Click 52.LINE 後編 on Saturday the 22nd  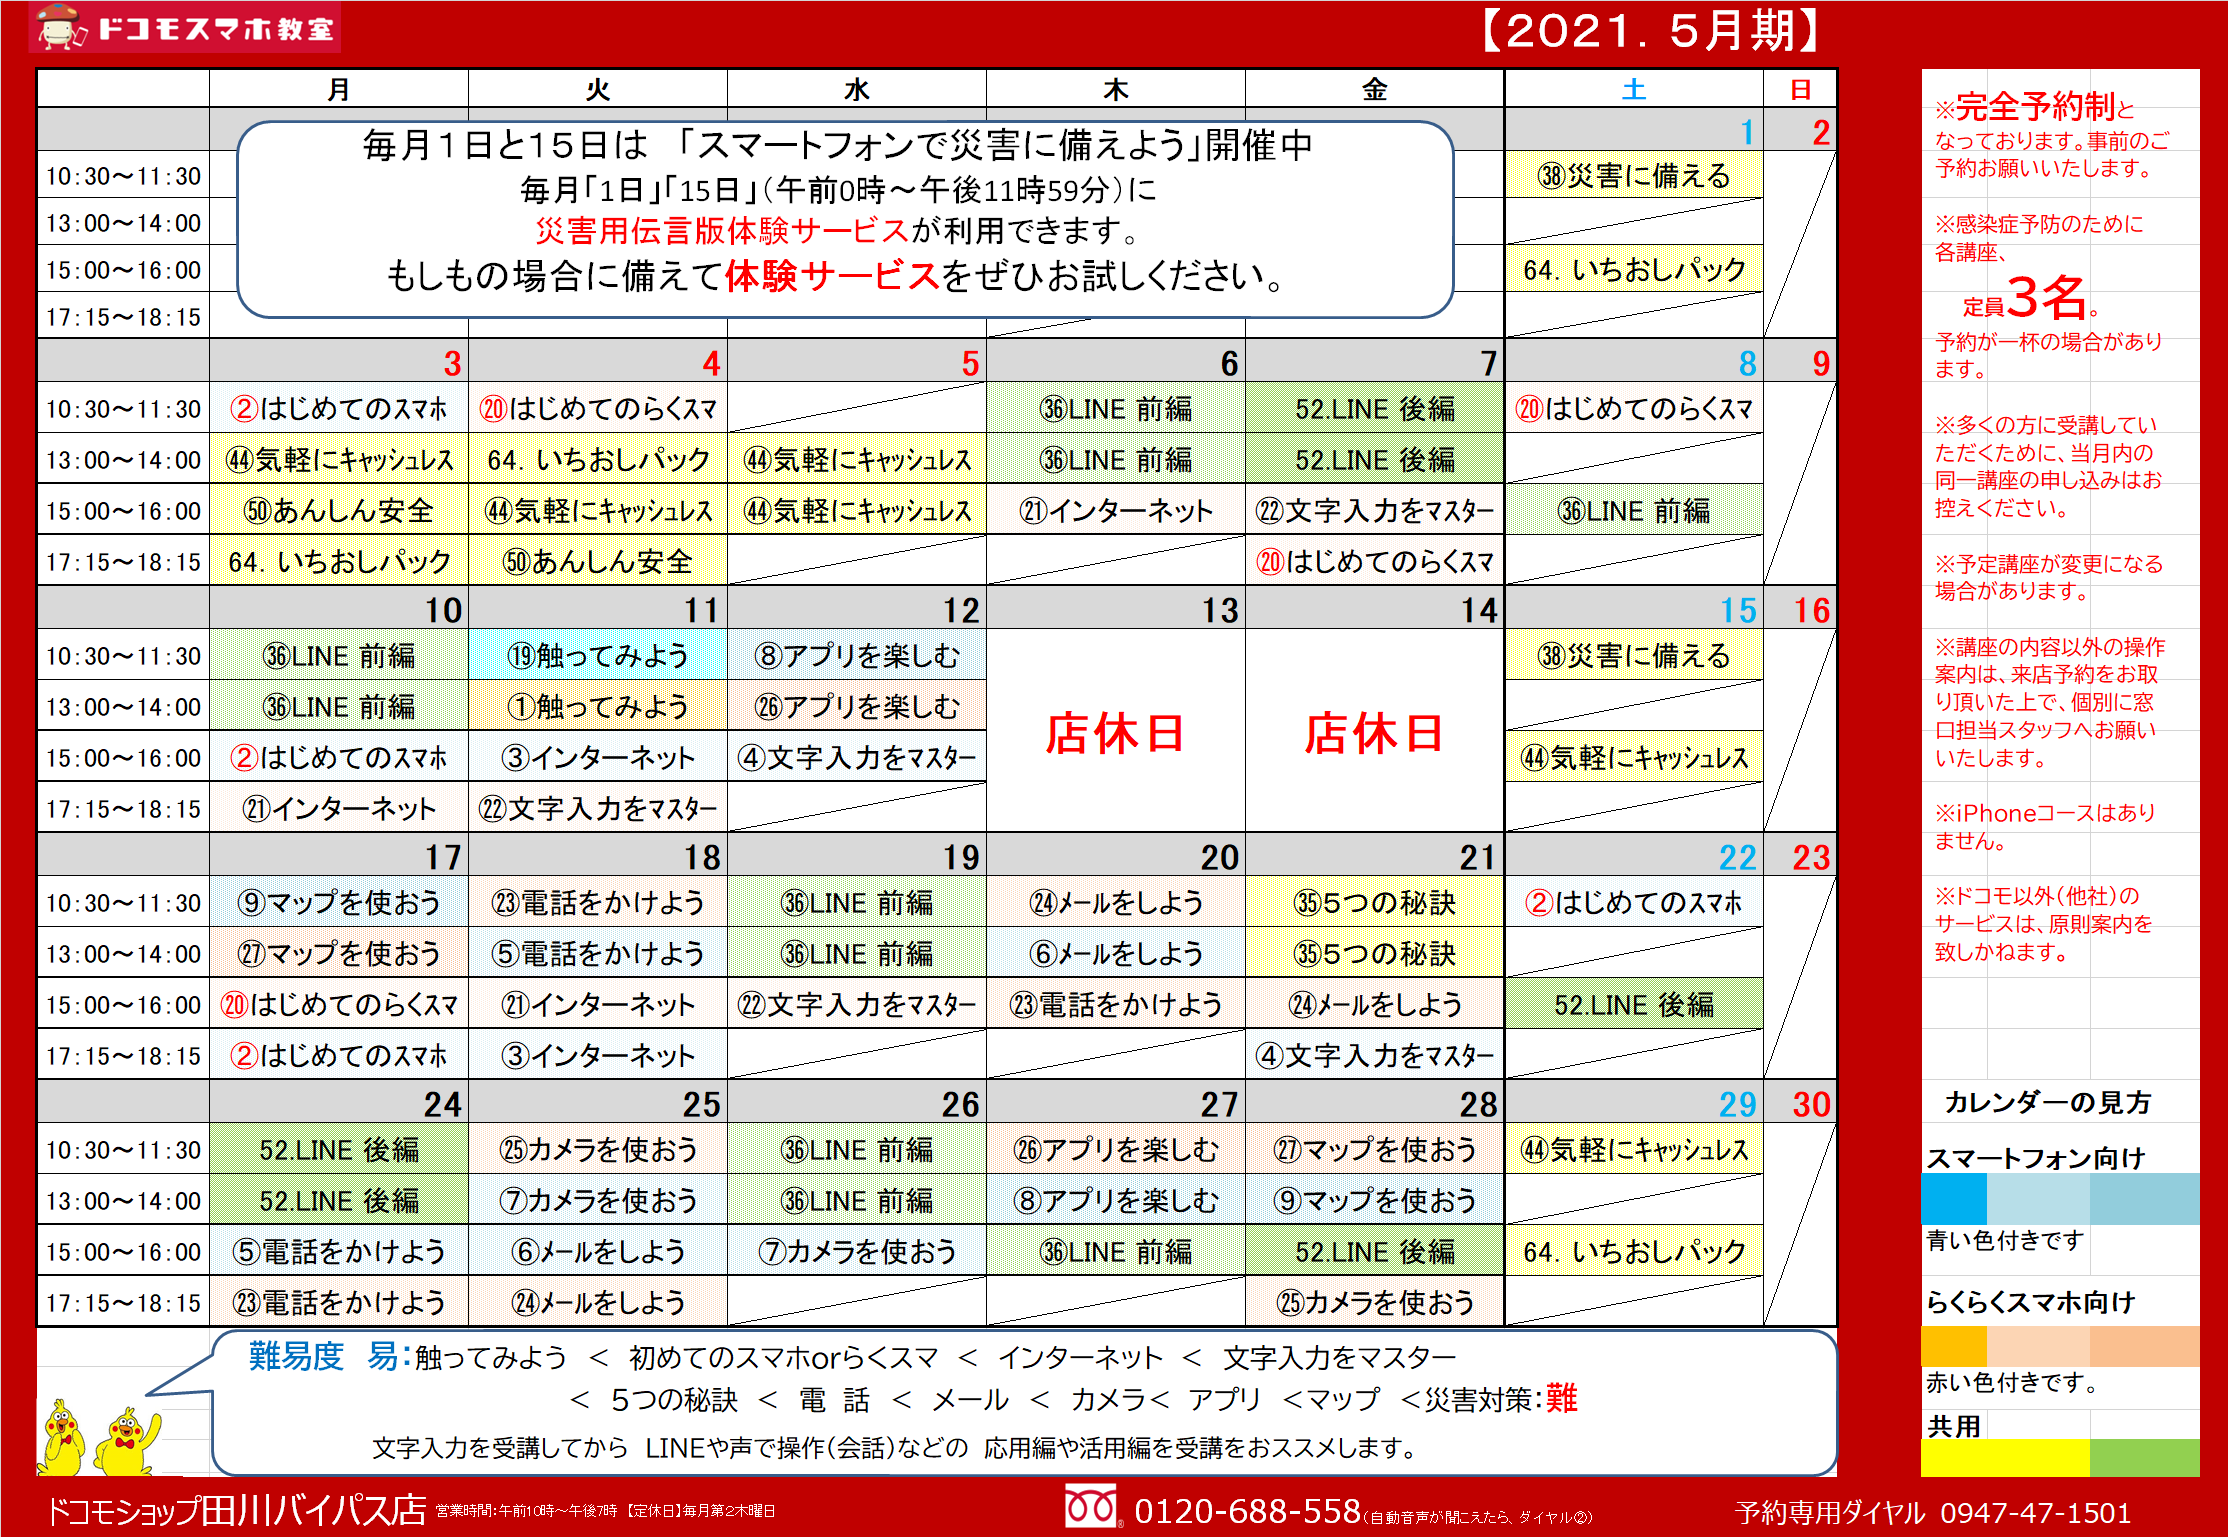tap(1633, 1004)
